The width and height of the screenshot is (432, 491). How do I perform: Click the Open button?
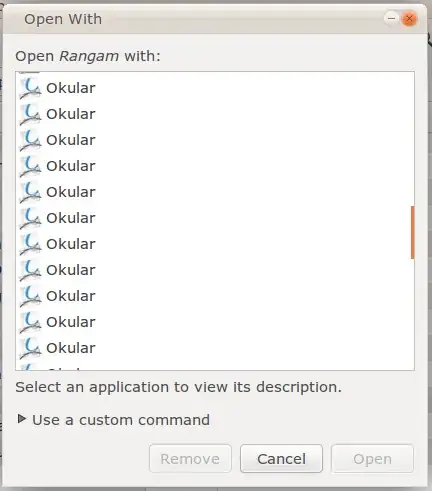(372, 459)
